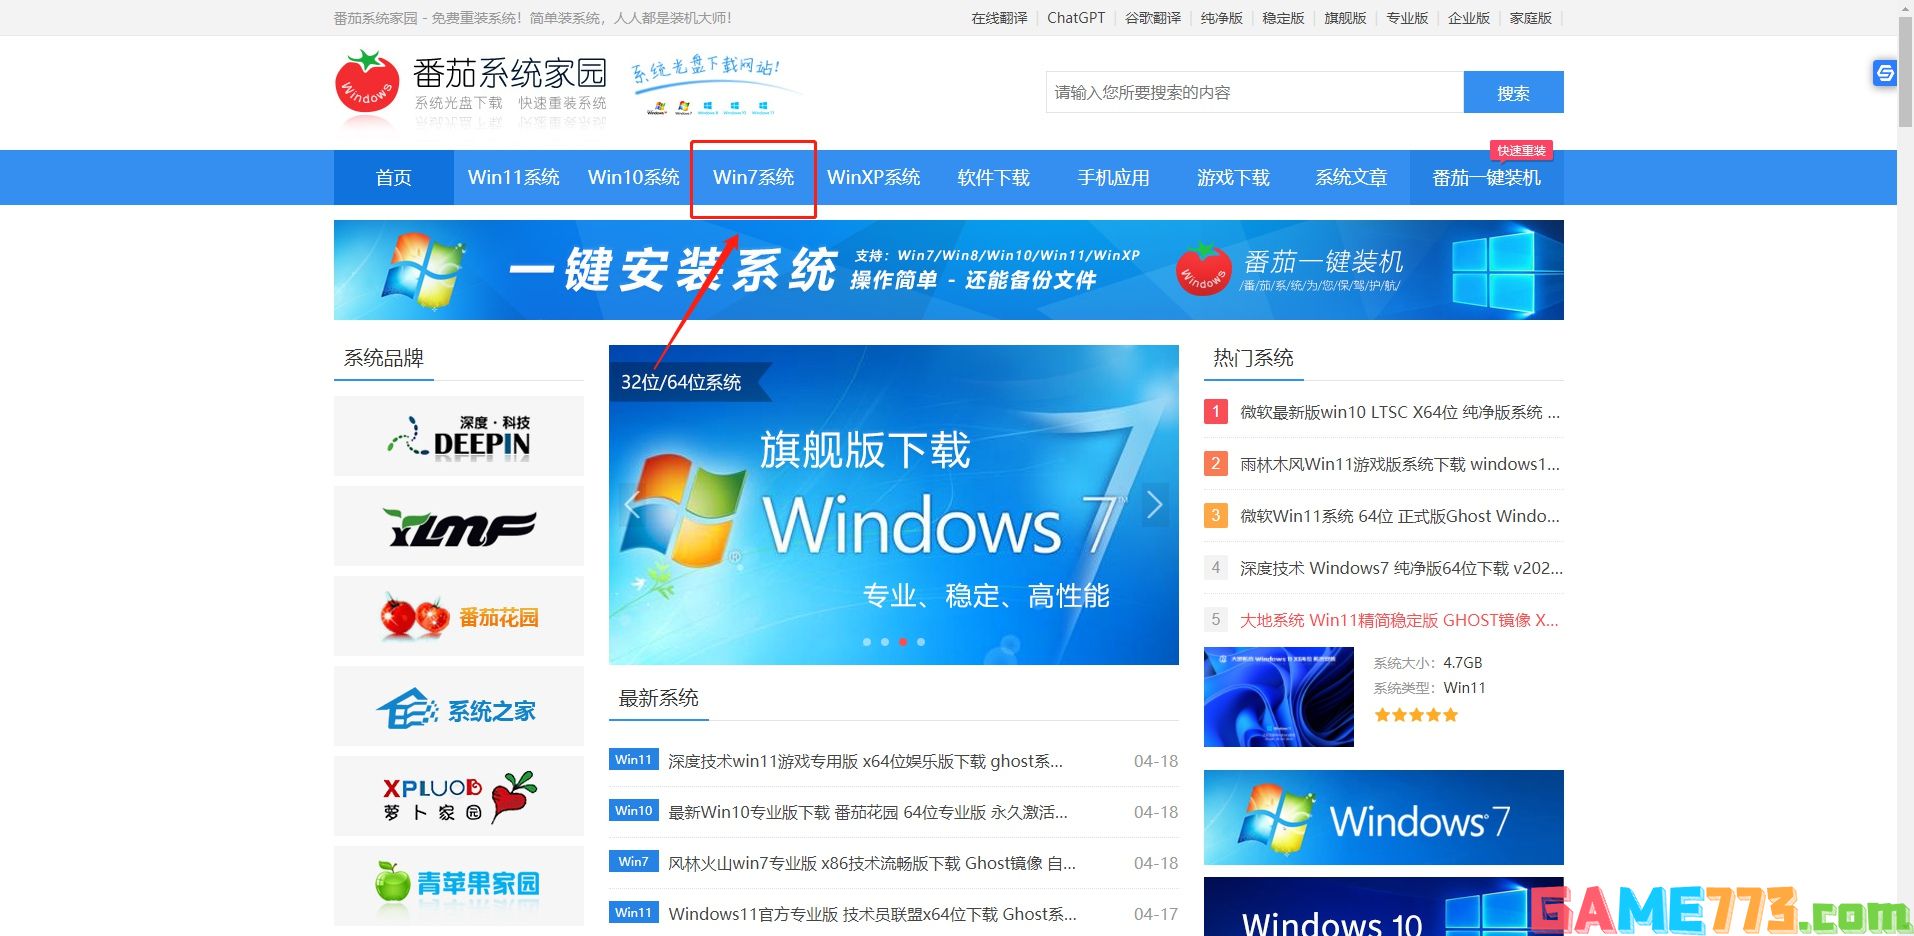The height and width of the screenshot is (936, 1914).
Task: Go to the 首页 home tab
Action: (x=394, y=178)
